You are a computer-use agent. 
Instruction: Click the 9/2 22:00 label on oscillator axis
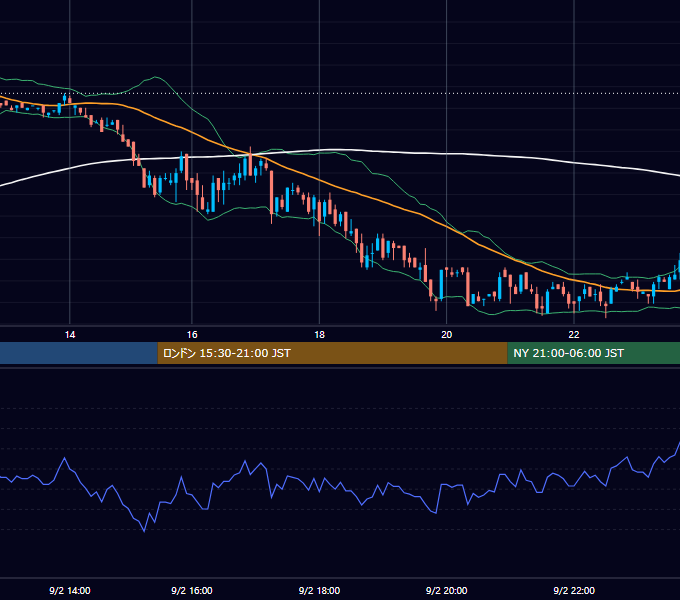tap(574, 590)
